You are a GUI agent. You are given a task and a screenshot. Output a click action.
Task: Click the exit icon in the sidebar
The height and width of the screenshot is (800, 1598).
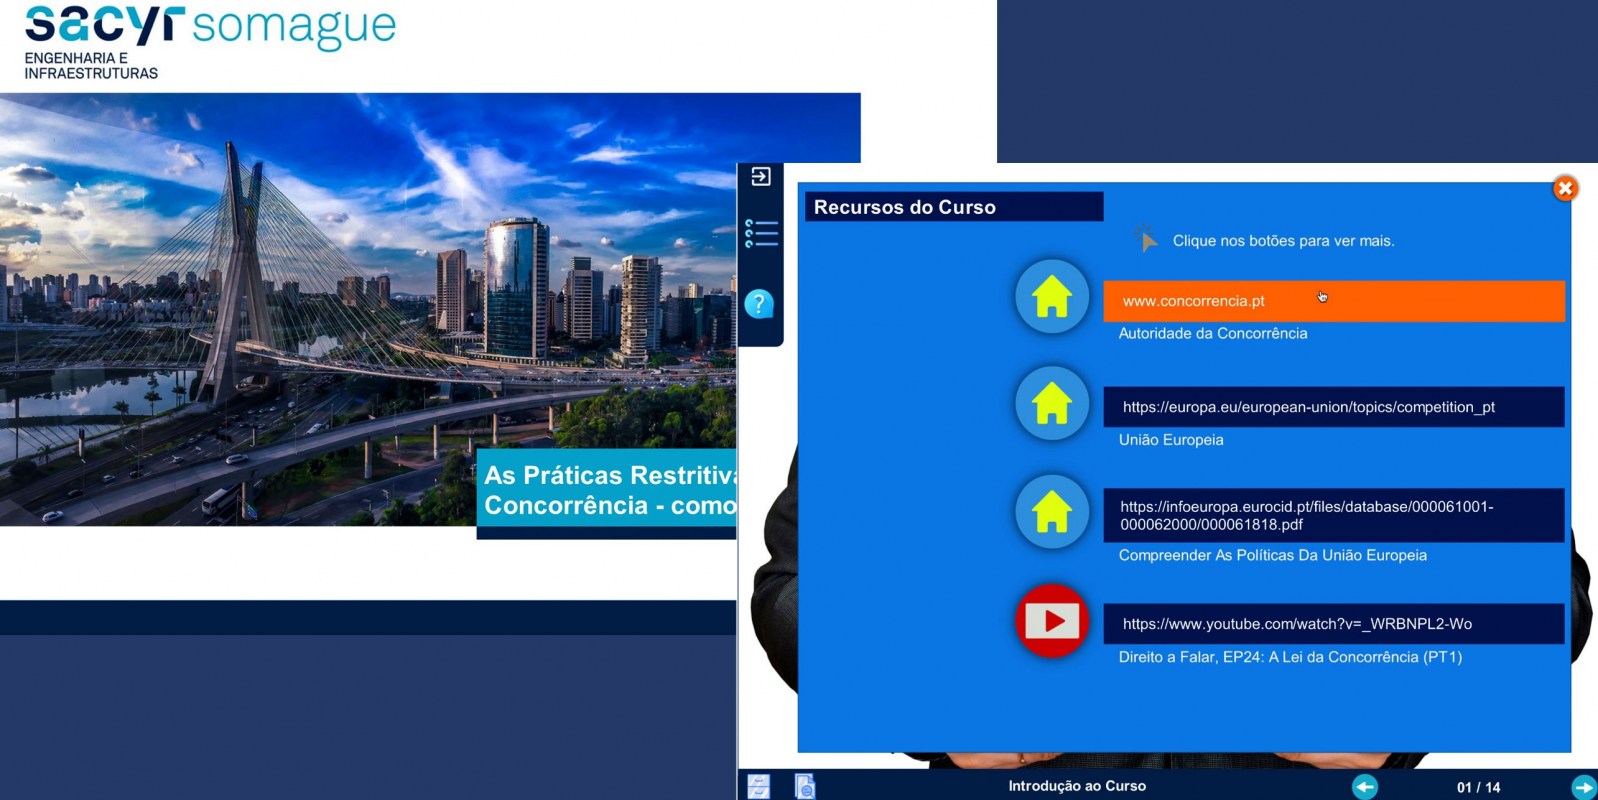coord(761,177)
